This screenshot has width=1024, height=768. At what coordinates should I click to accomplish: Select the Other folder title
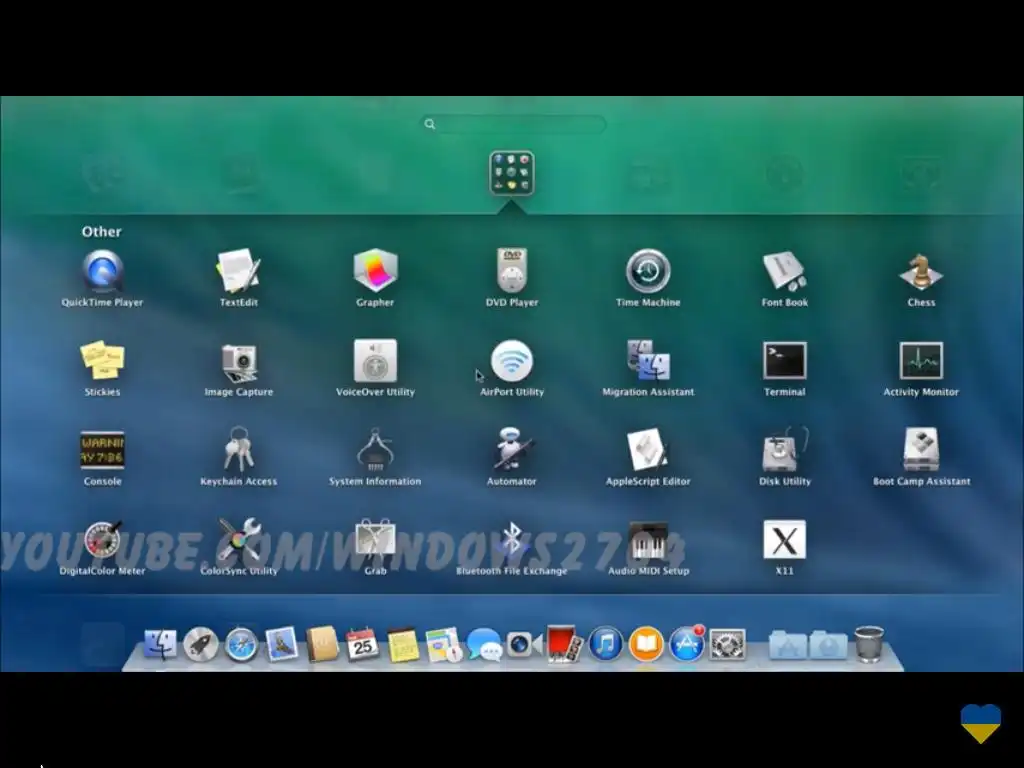(x=102, y=232)
